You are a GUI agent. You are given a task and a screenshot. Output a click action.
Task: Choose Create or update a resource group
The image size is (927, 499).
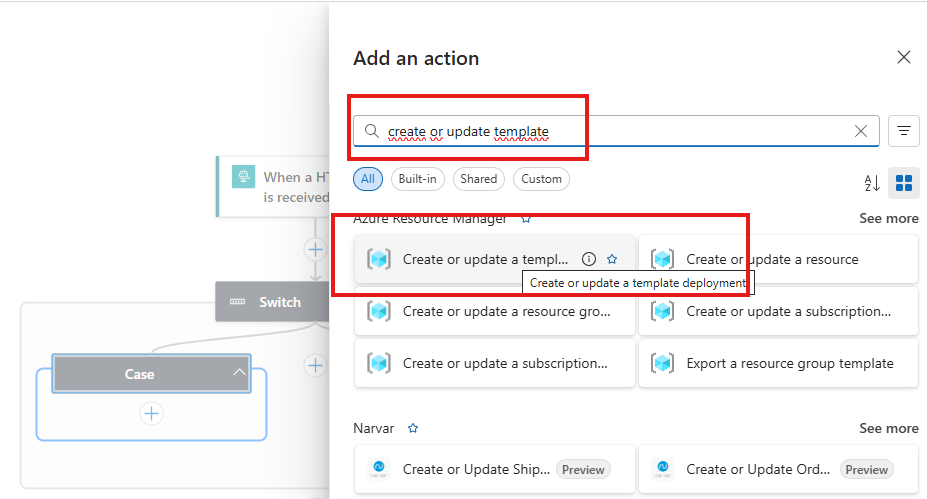coord(494,311)
